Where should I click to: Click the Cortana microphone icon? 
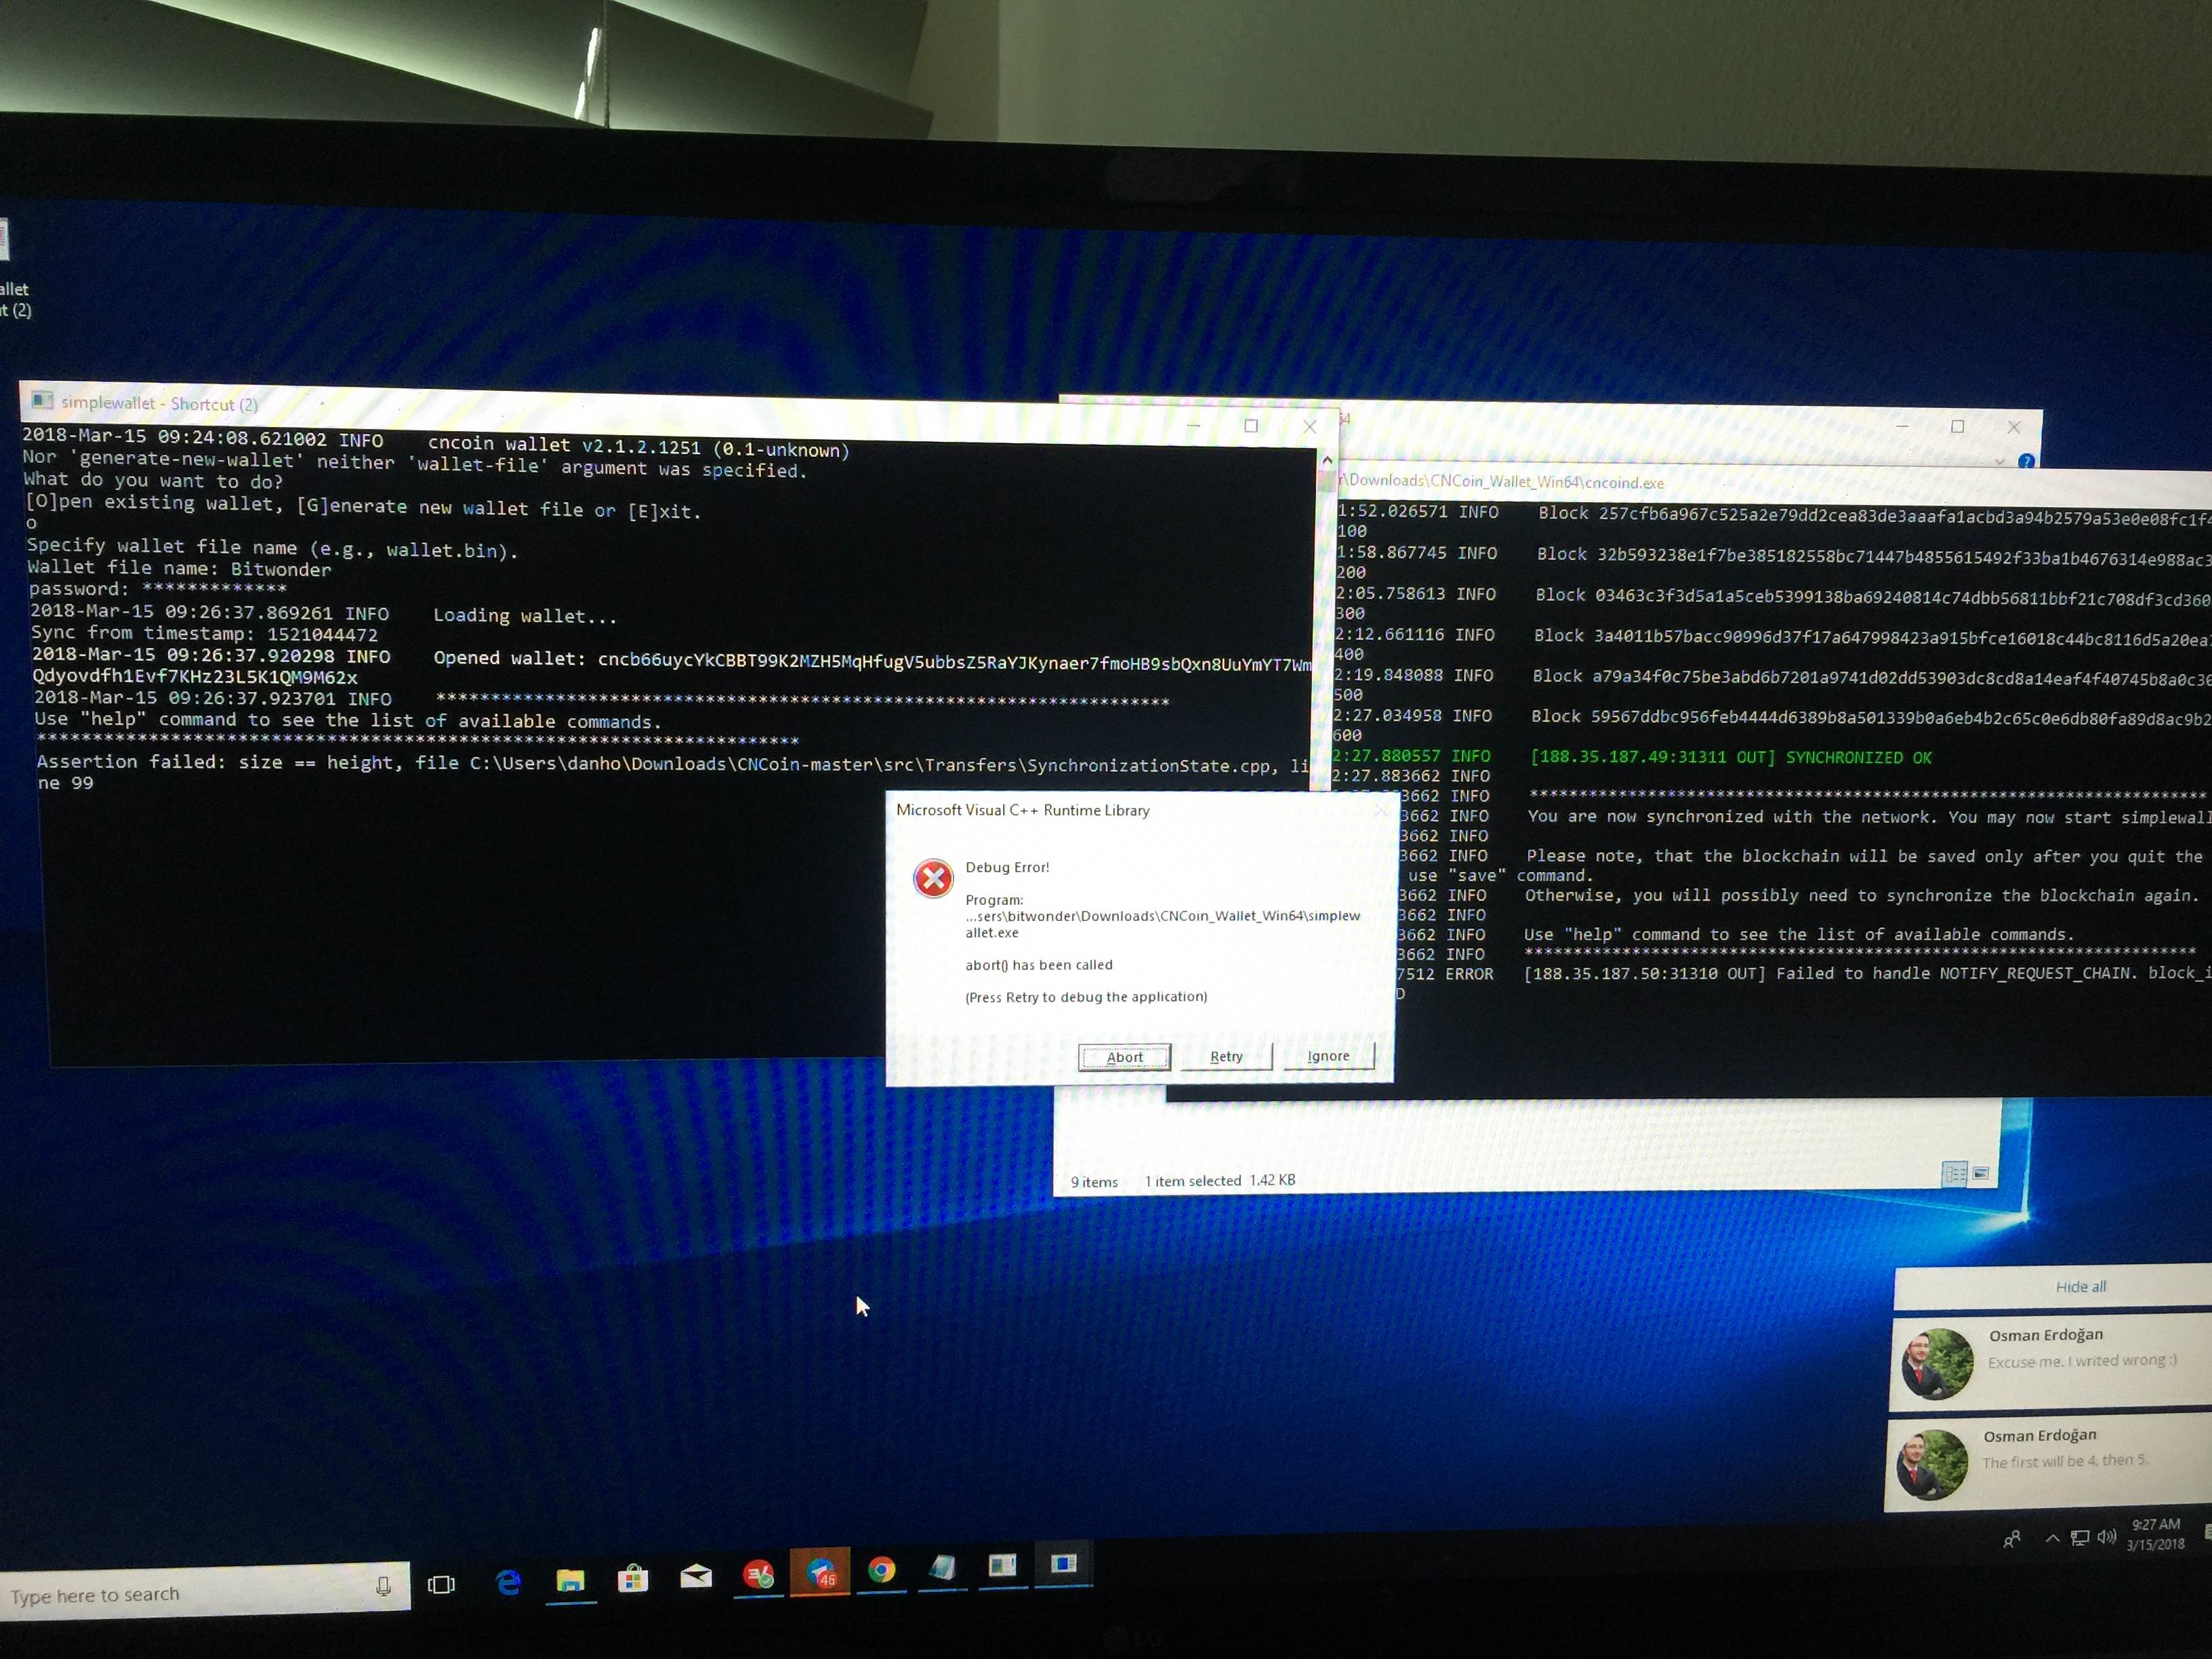pyautogui.click(x=383, y=1586)
